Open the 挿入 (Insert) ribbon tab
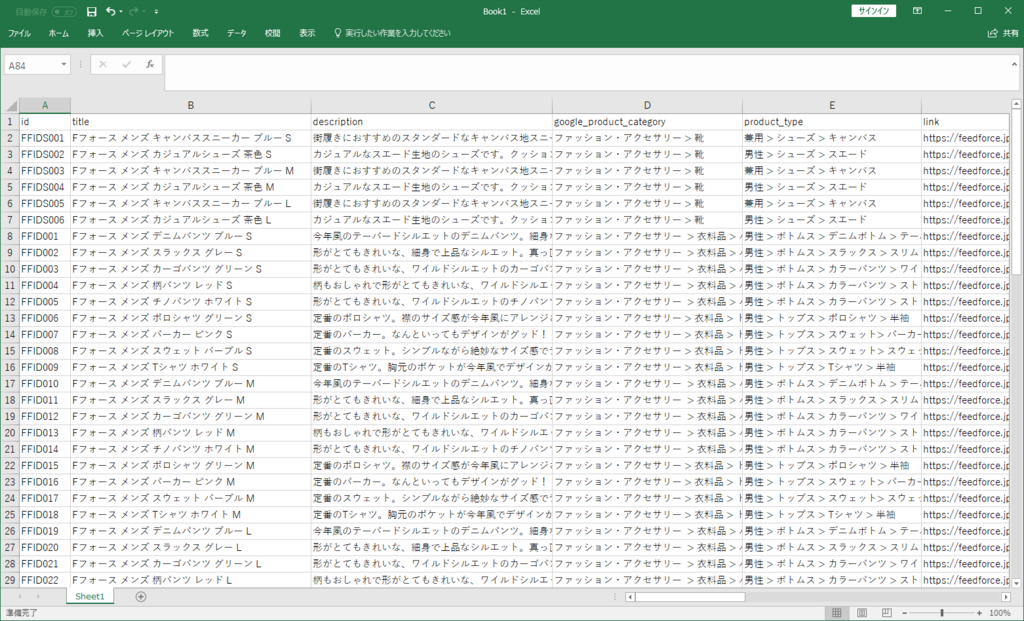The width and height of the screenshot is (1024, 621). 95,33
